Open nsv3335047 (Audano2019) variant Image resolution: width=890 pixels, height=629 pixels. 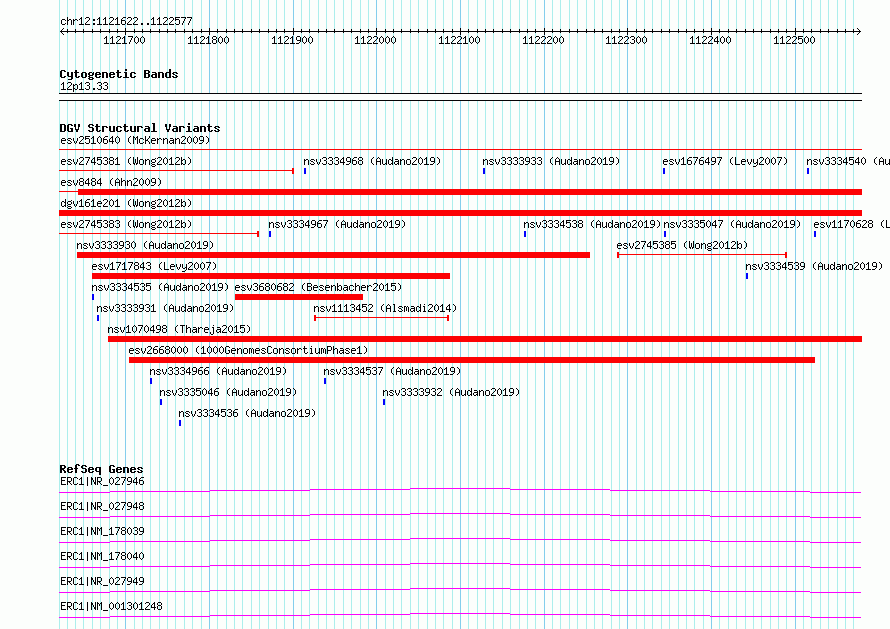732,224
